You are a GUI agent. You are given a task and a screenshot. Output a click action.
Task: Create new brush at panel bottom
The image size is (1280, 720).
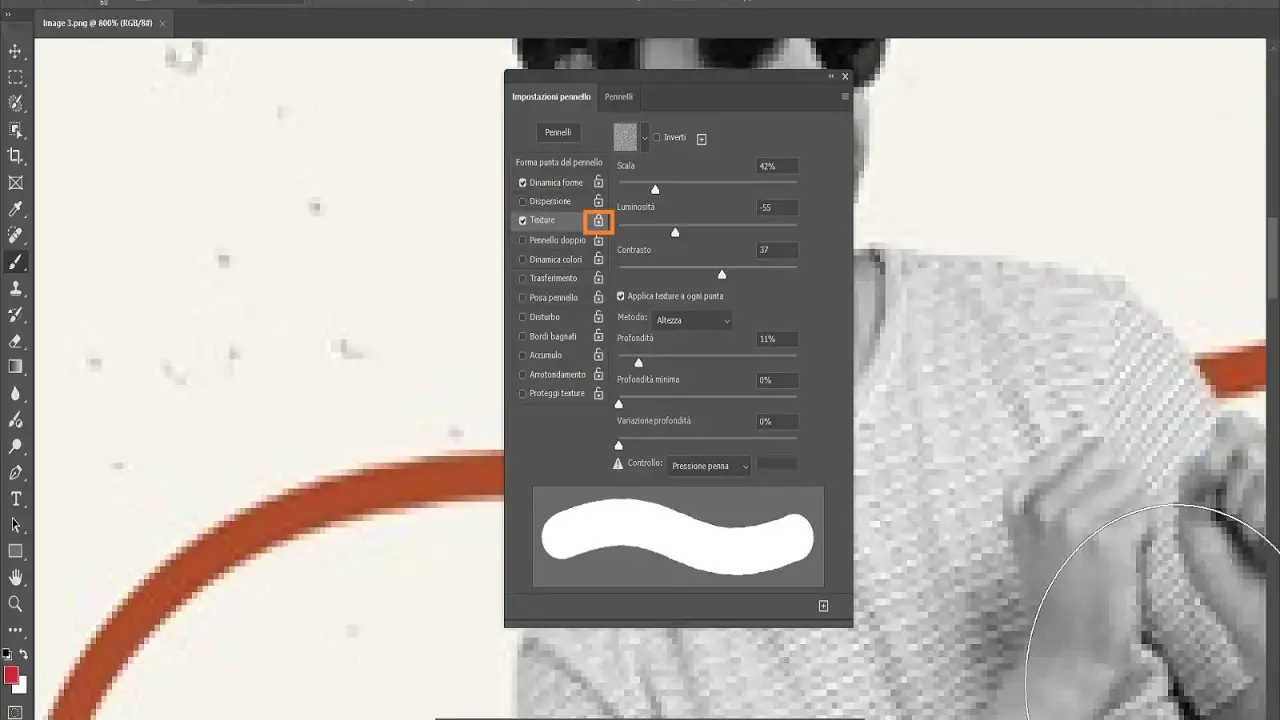pyautogui.click(x=823, y=606)
